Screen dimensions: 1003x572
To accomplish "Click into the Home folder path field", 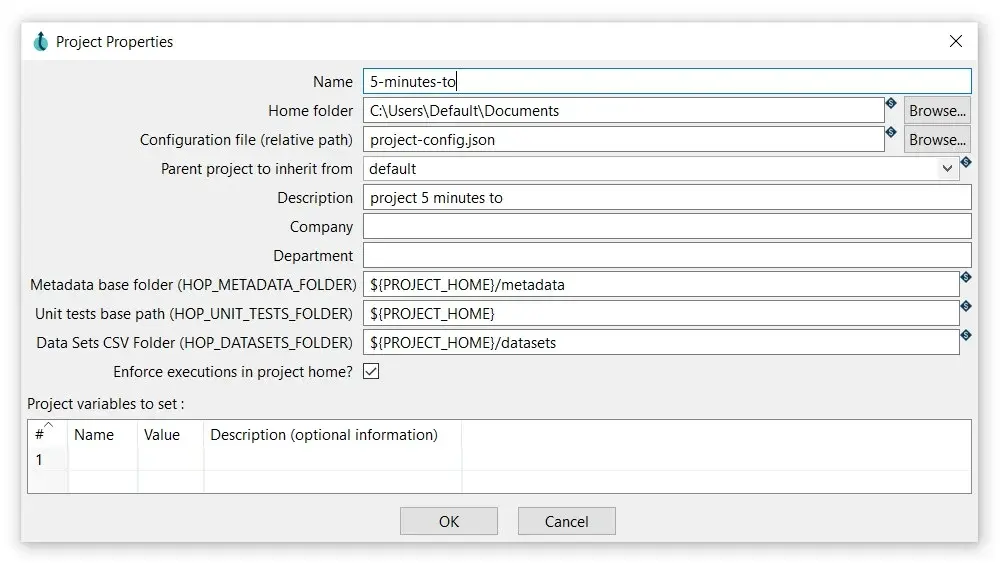I will click(624, 111).
